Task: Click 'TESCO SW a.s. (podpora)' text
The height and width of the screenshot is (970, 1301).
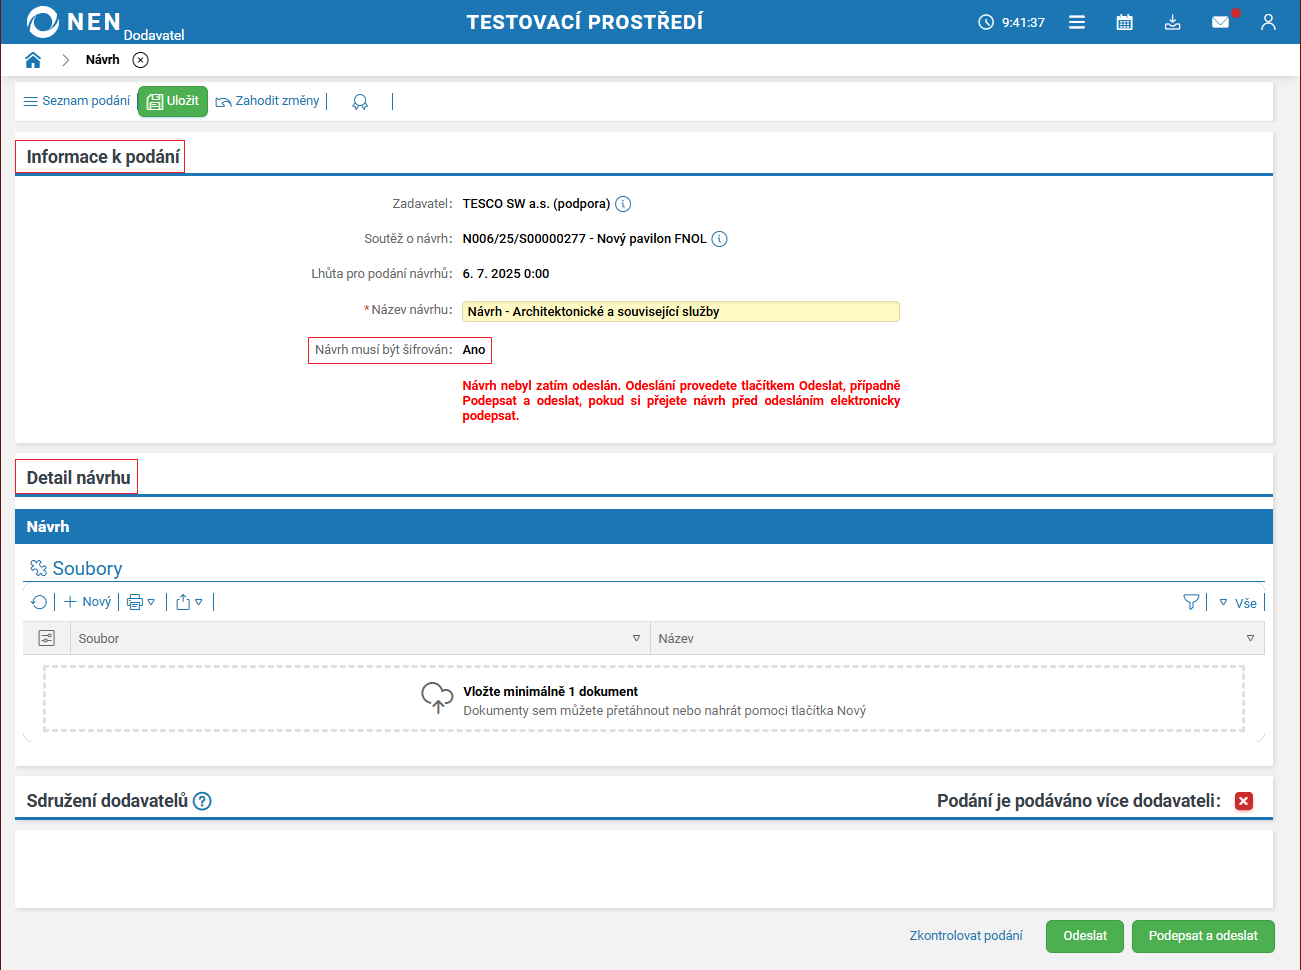Action: 536,204
